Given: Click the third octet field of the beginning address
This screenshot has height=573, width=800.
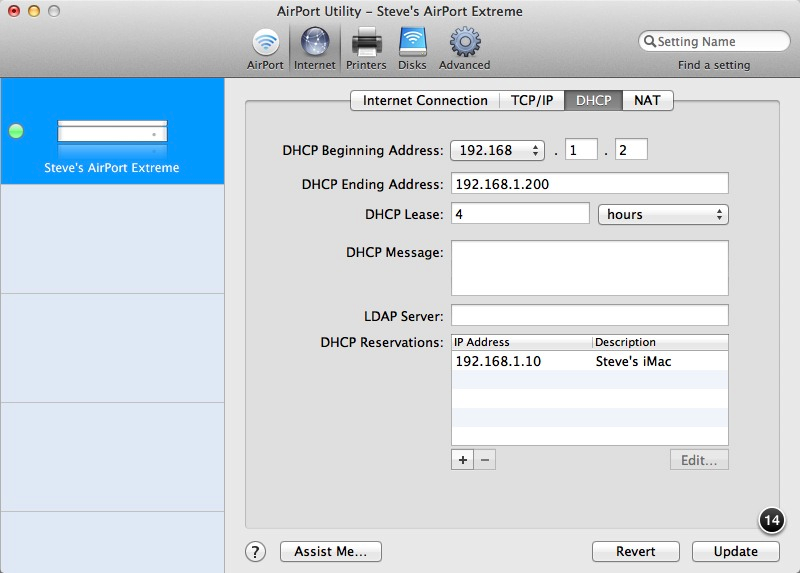Looking at the screenshot, I should point(581,150).
